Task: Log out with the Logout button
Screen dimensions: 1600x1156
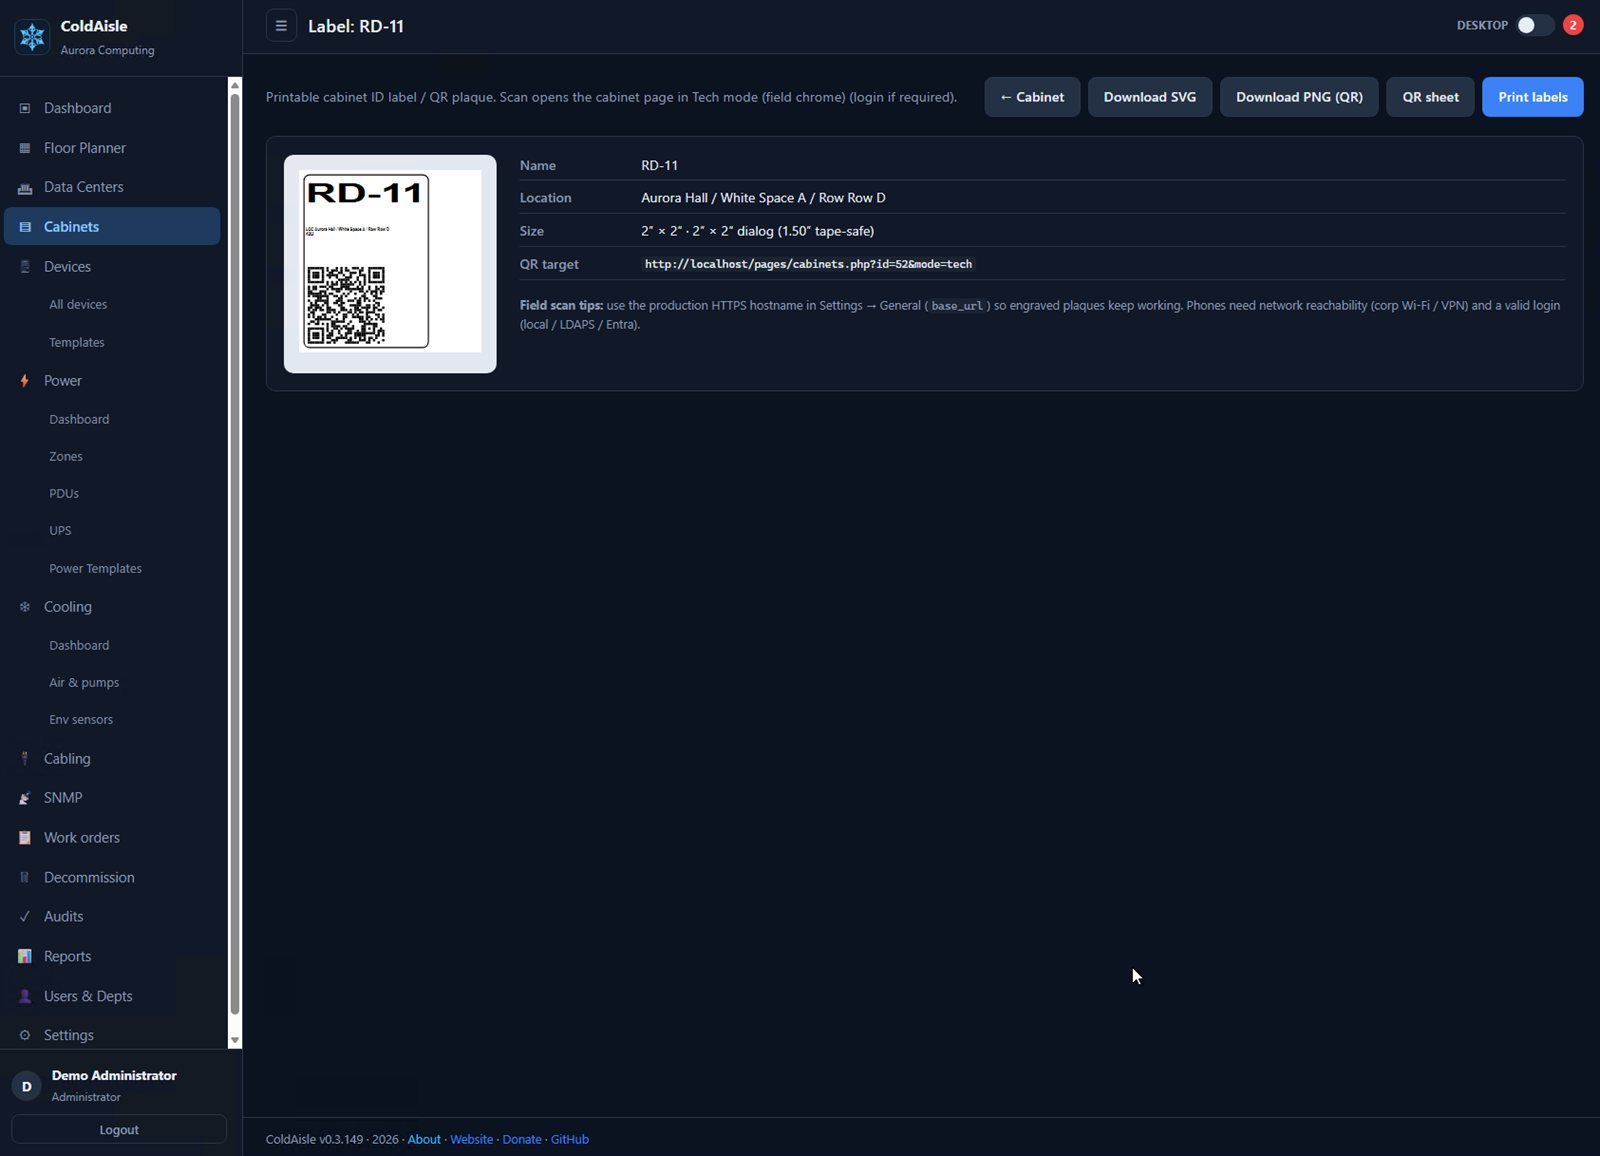Action: point(119,1130)
